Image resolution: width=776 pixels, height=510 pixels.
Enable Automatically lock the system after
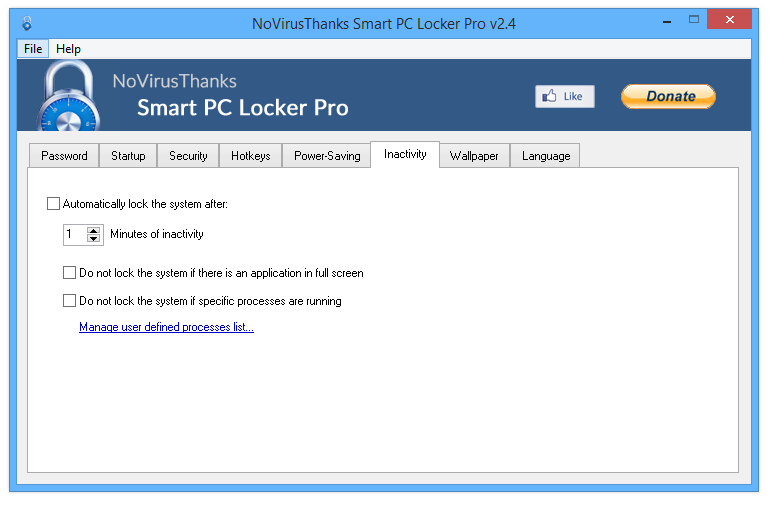[53, 204]
